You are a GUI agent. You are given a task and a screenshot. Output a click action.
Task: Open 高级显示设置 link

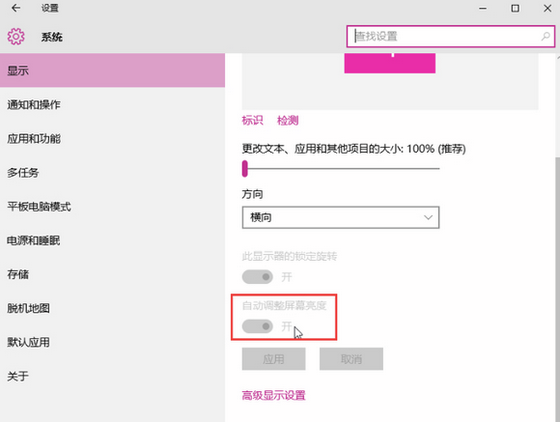274,395
